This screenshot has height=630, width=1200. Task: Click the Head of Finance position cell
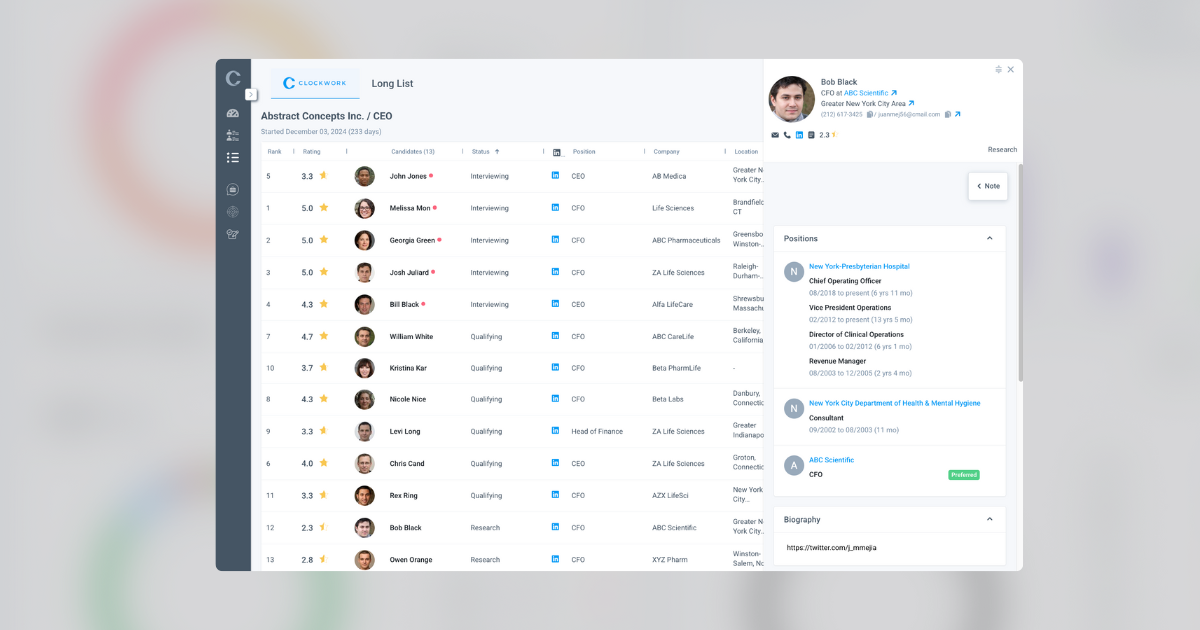point(597,431)
